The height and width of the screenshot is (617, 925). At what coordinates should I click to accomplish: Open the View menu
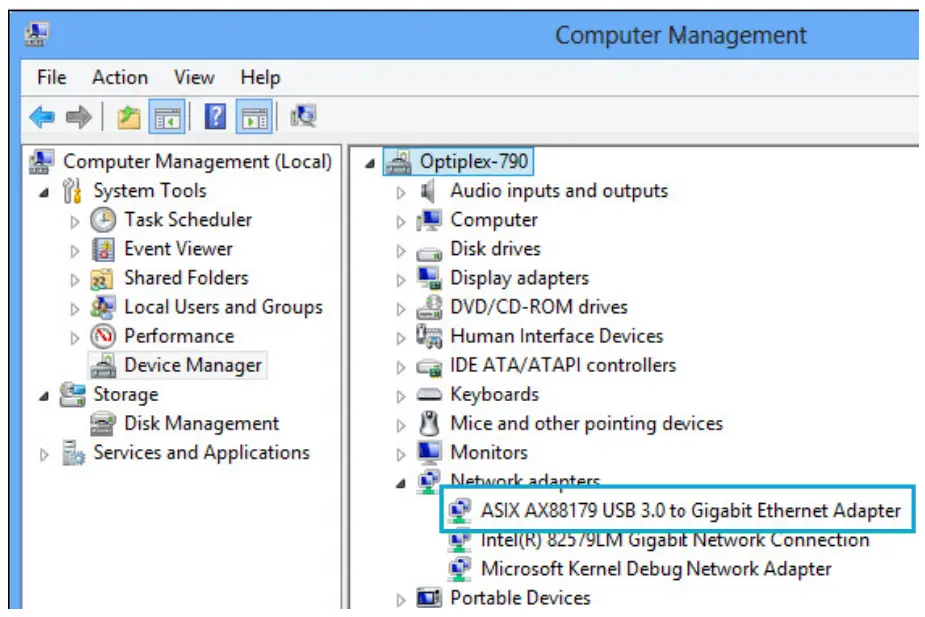click(194, 77)
